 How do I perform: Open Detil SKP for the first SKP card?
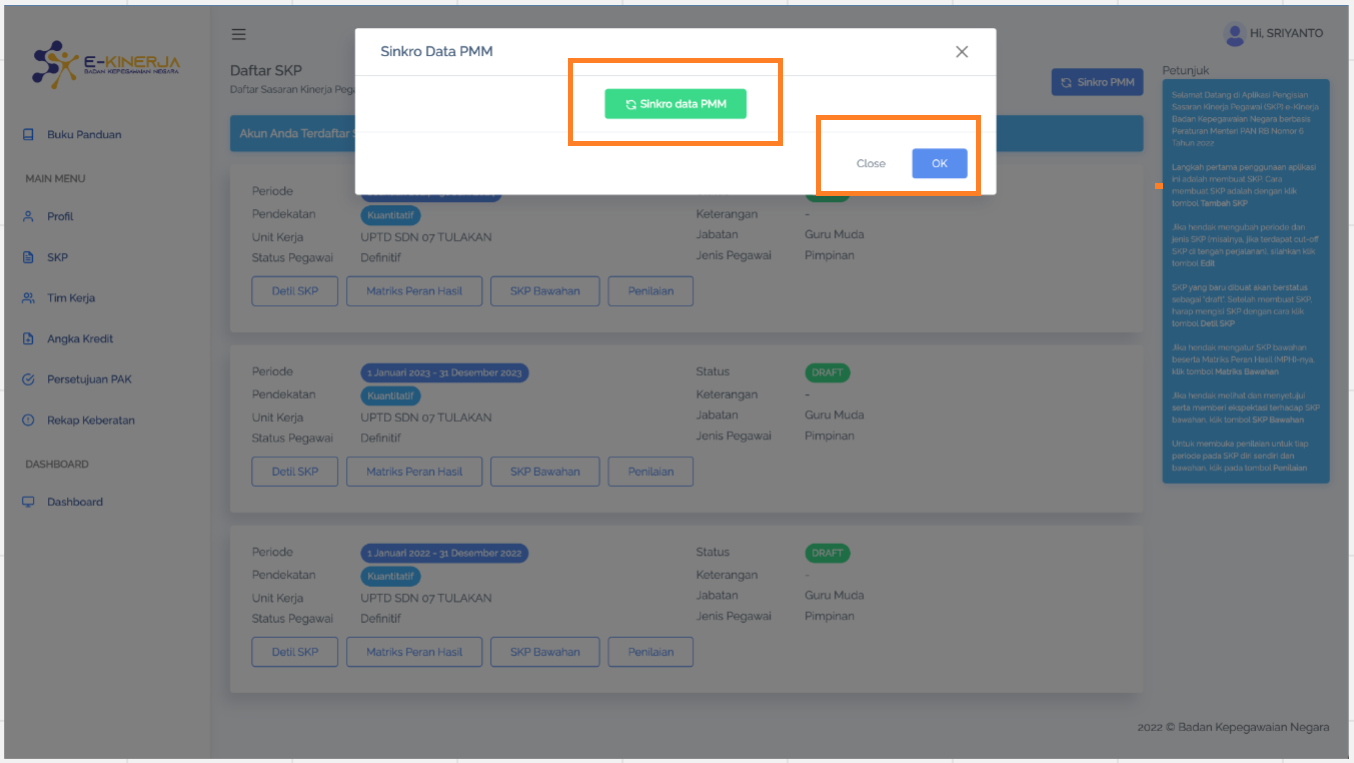pyautogui.click(x=295, y=291)
